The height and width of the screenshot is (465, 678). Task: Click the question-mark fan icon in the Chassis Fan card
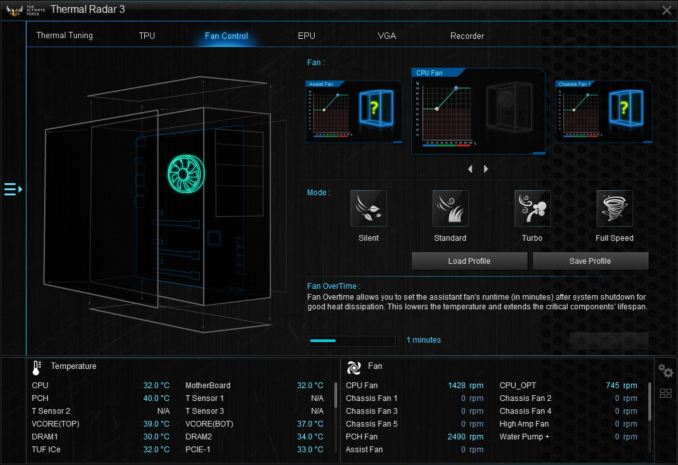click(x=625, y=108)
